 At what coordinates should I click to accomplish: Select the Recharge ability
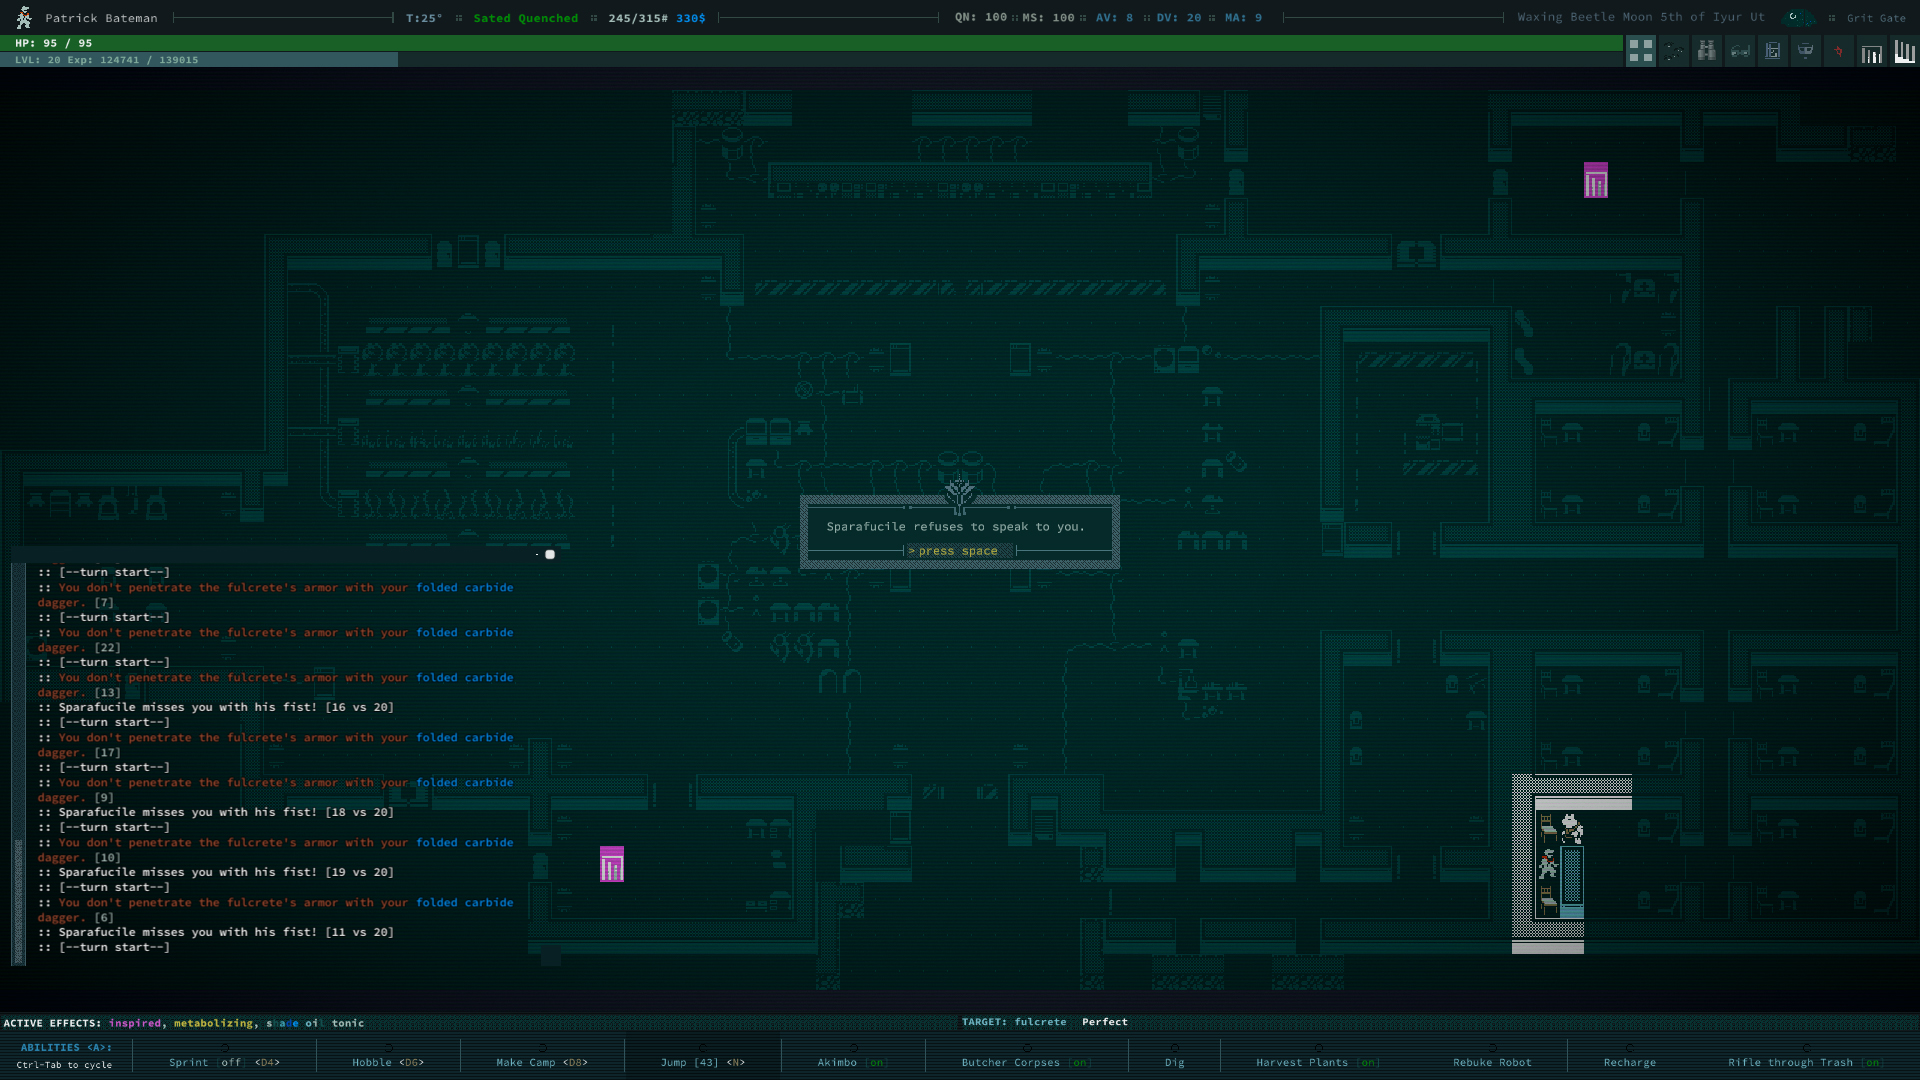tap(1629, 1062)
